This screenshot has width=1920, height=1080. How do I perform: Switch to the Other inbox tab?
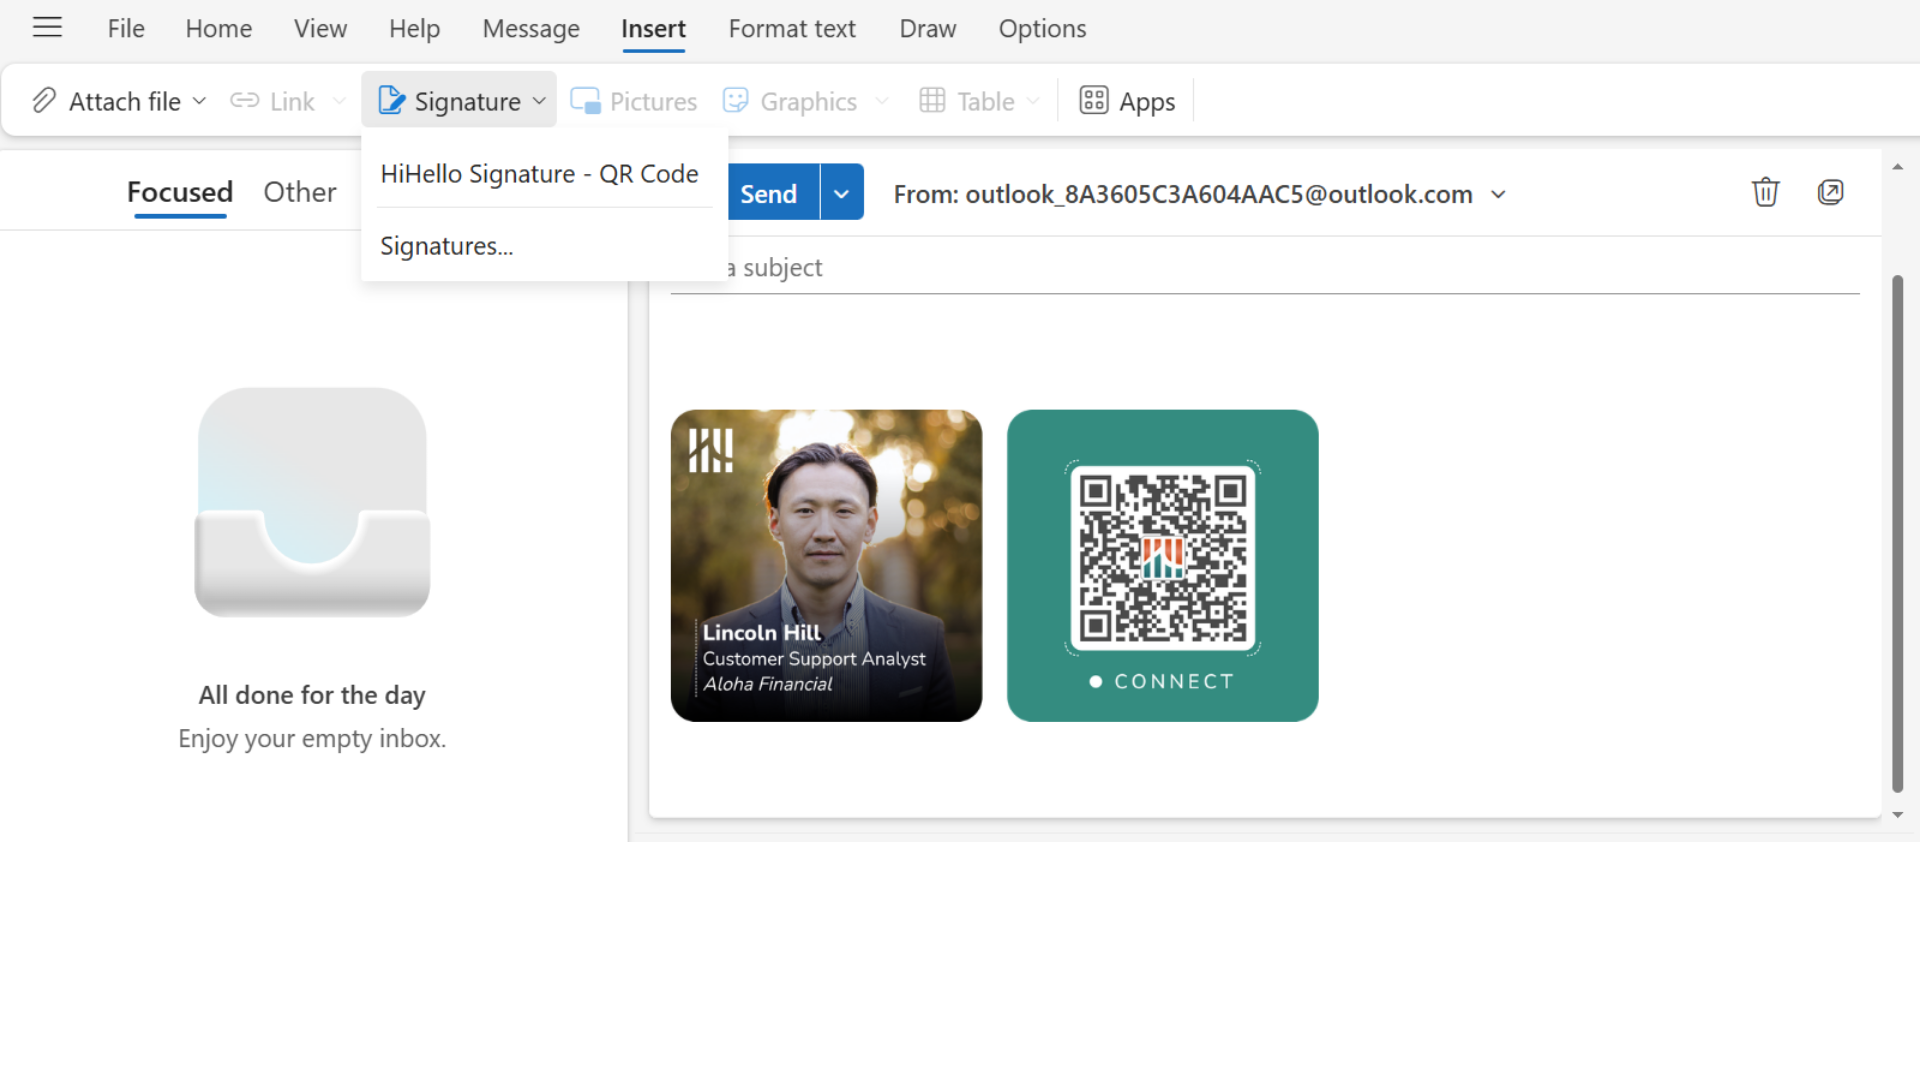[300, 192]
